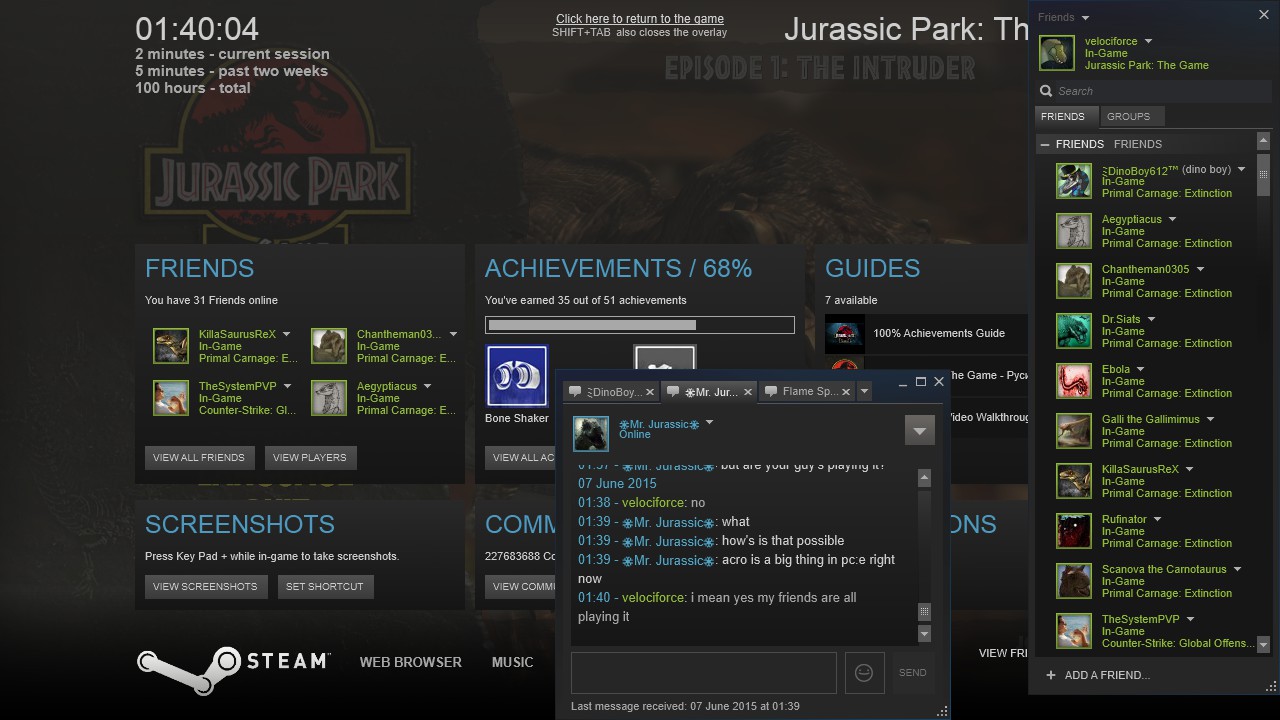Click KillaSaurusReX avatar in overlay Friends box
The image size is (1280, 720).
coord(171,346)
